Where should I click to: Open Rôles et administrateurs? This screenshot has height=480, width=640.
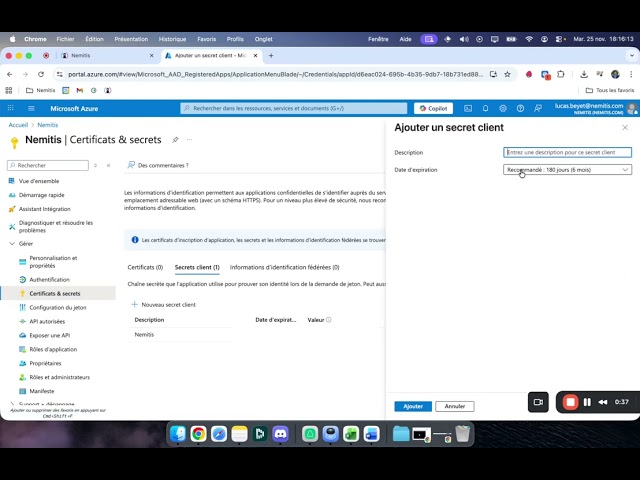pyautogui.click(x=59, y=377)
